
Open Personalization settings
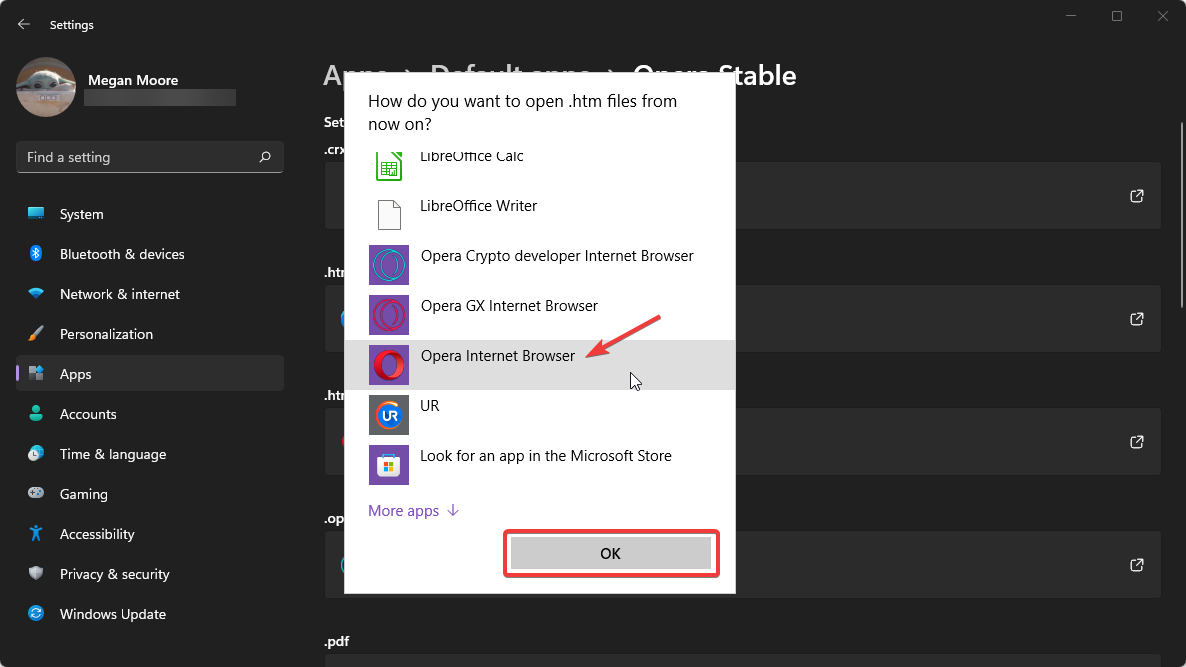pos(150,334)
